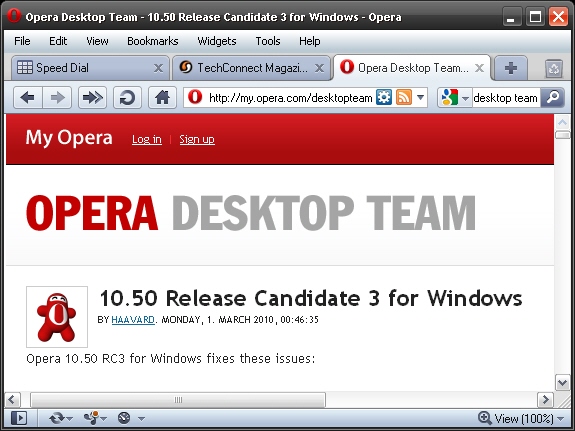Click the zoom magnifier icon beside View (100%)

click(484, 418)
